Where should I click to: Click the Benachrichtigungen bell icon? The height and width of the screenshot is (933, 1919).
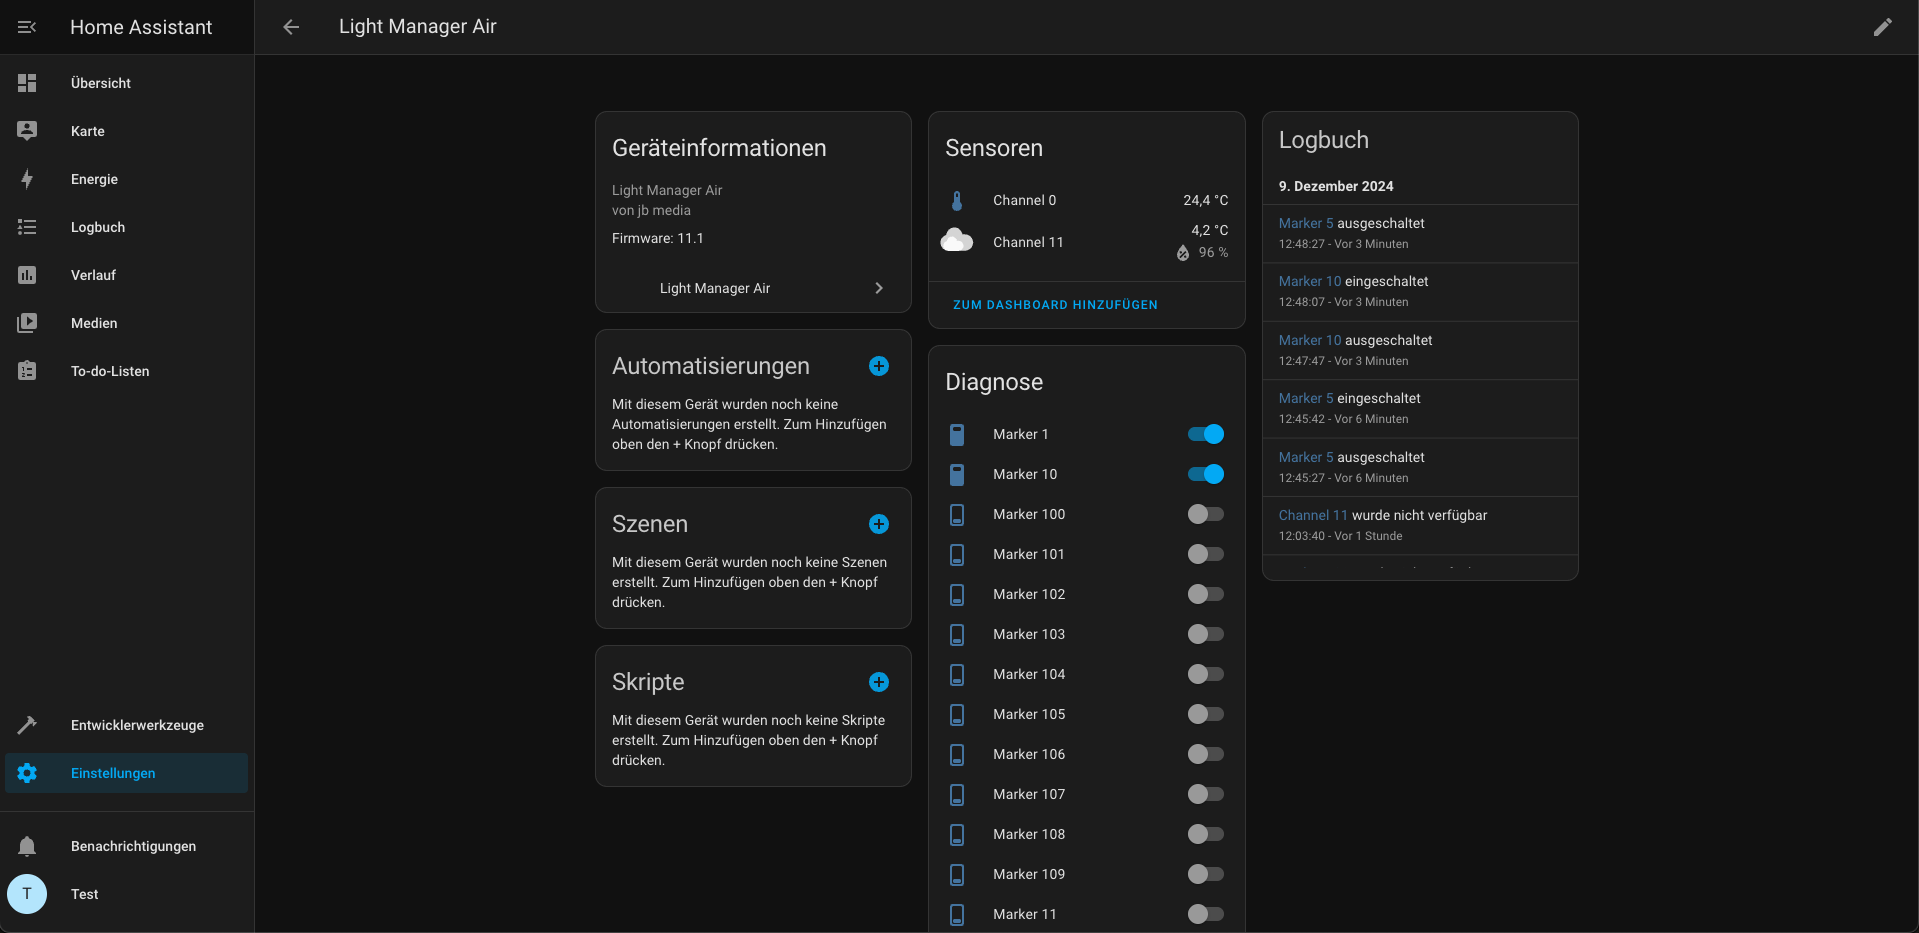tap(27, 846)
